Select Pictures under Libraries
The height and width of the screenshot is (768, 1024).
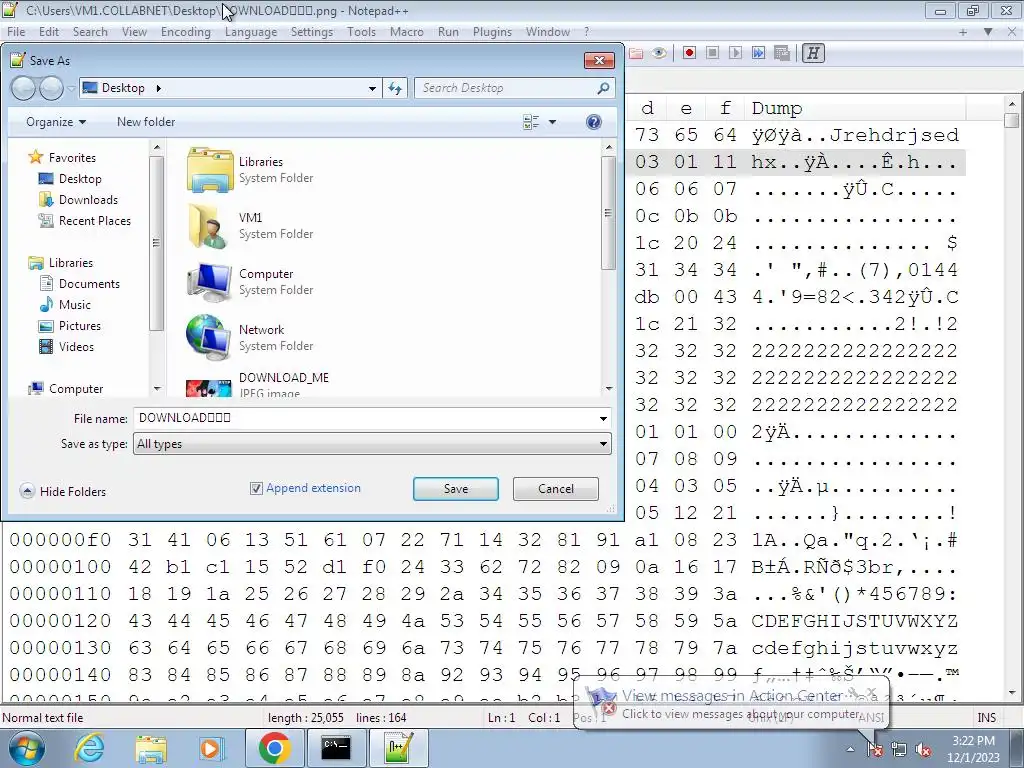[x=70, y=325]
